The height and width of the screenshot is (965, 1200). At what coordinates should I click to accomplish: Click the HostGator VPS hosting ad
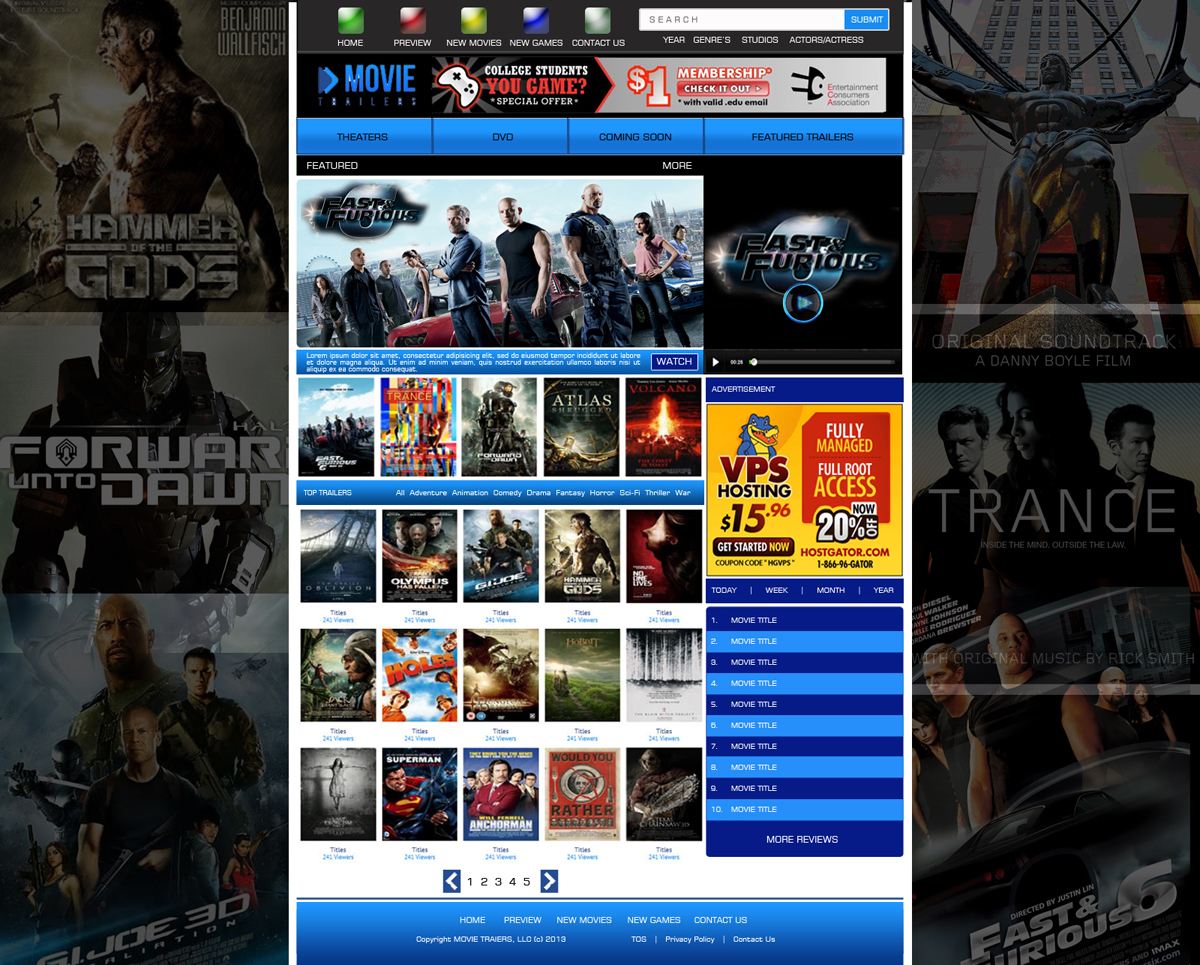pos(804,489)
